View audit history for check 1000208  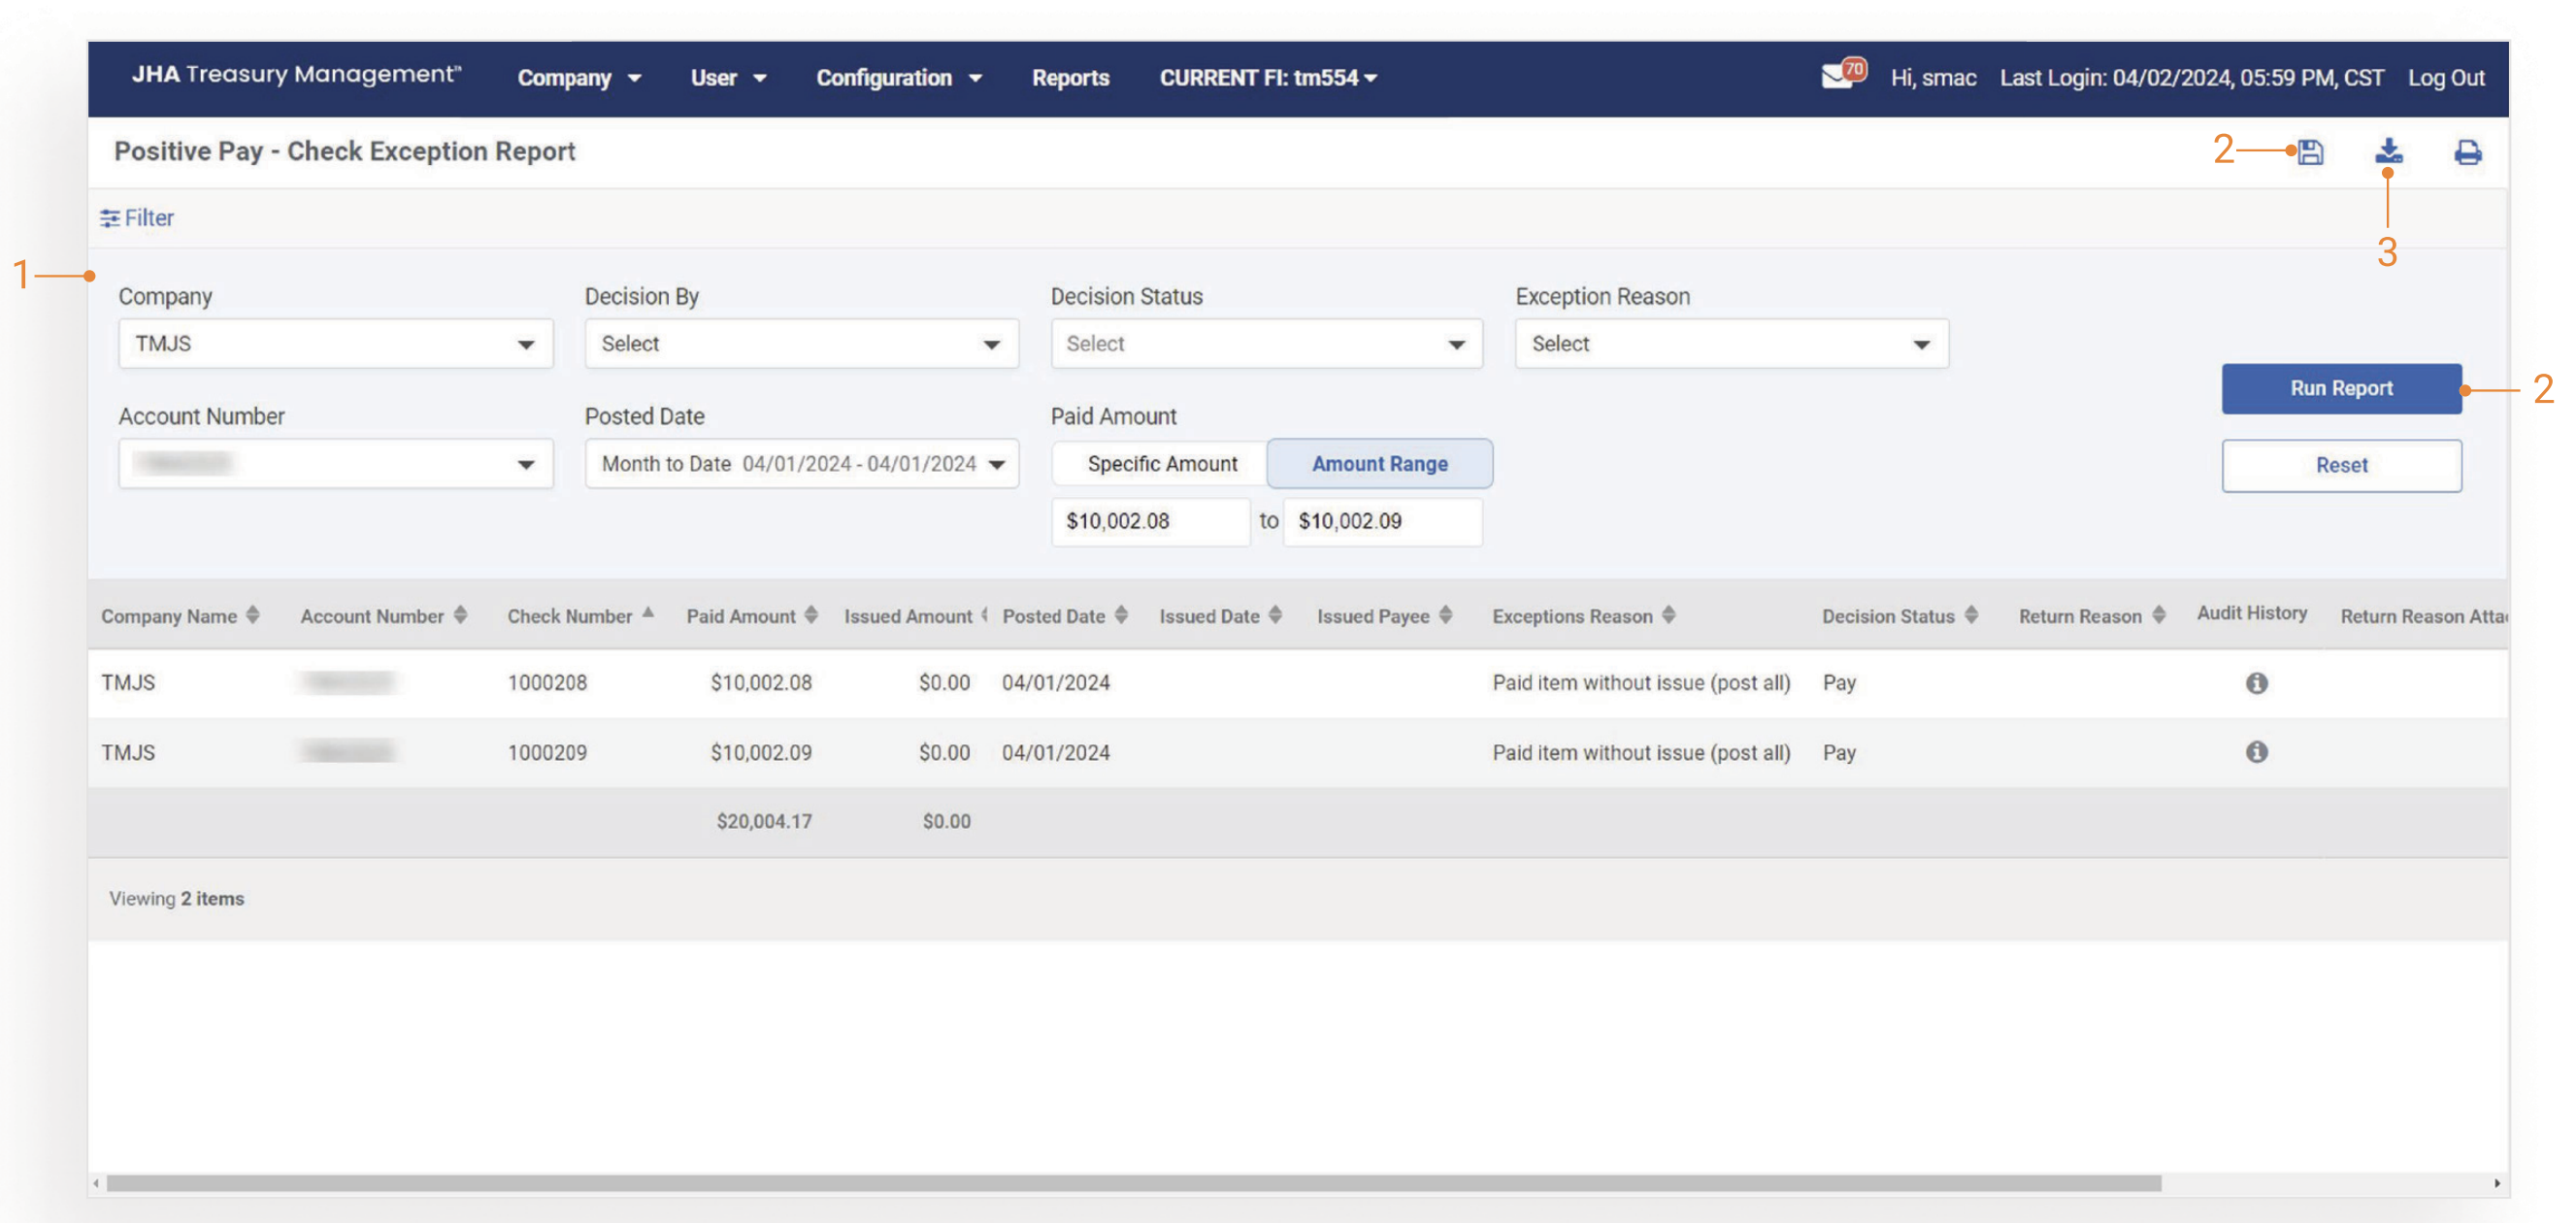click(x=2256, y=683)
